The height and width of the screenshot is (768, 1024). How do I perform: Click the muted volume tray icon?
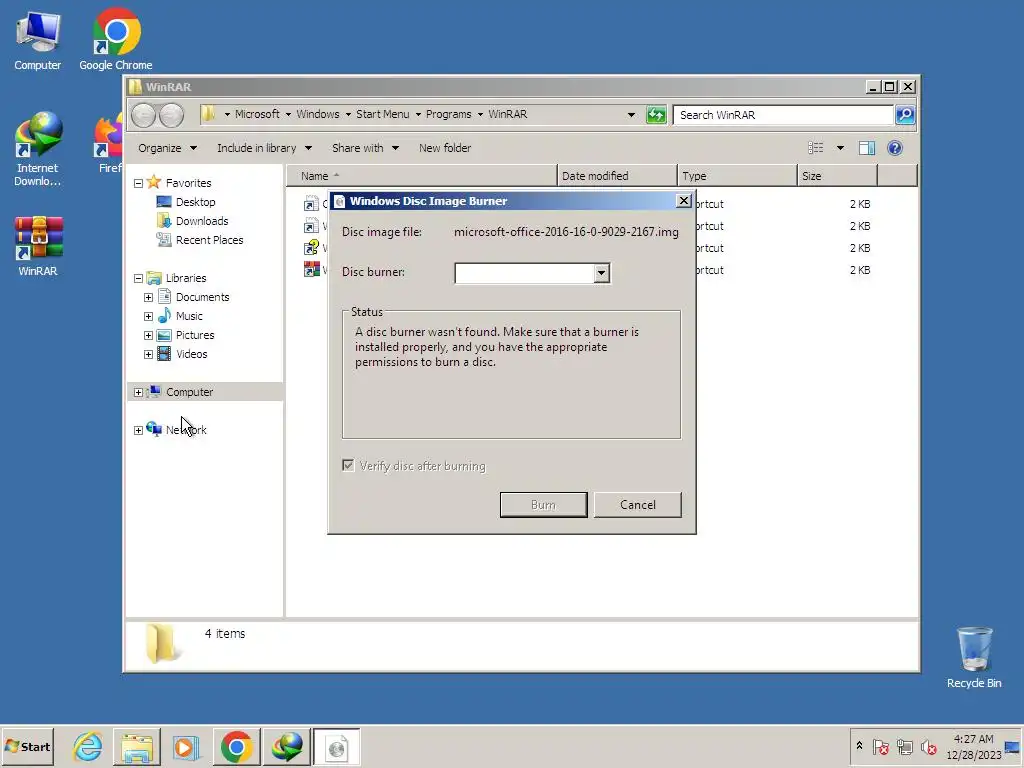928,746
